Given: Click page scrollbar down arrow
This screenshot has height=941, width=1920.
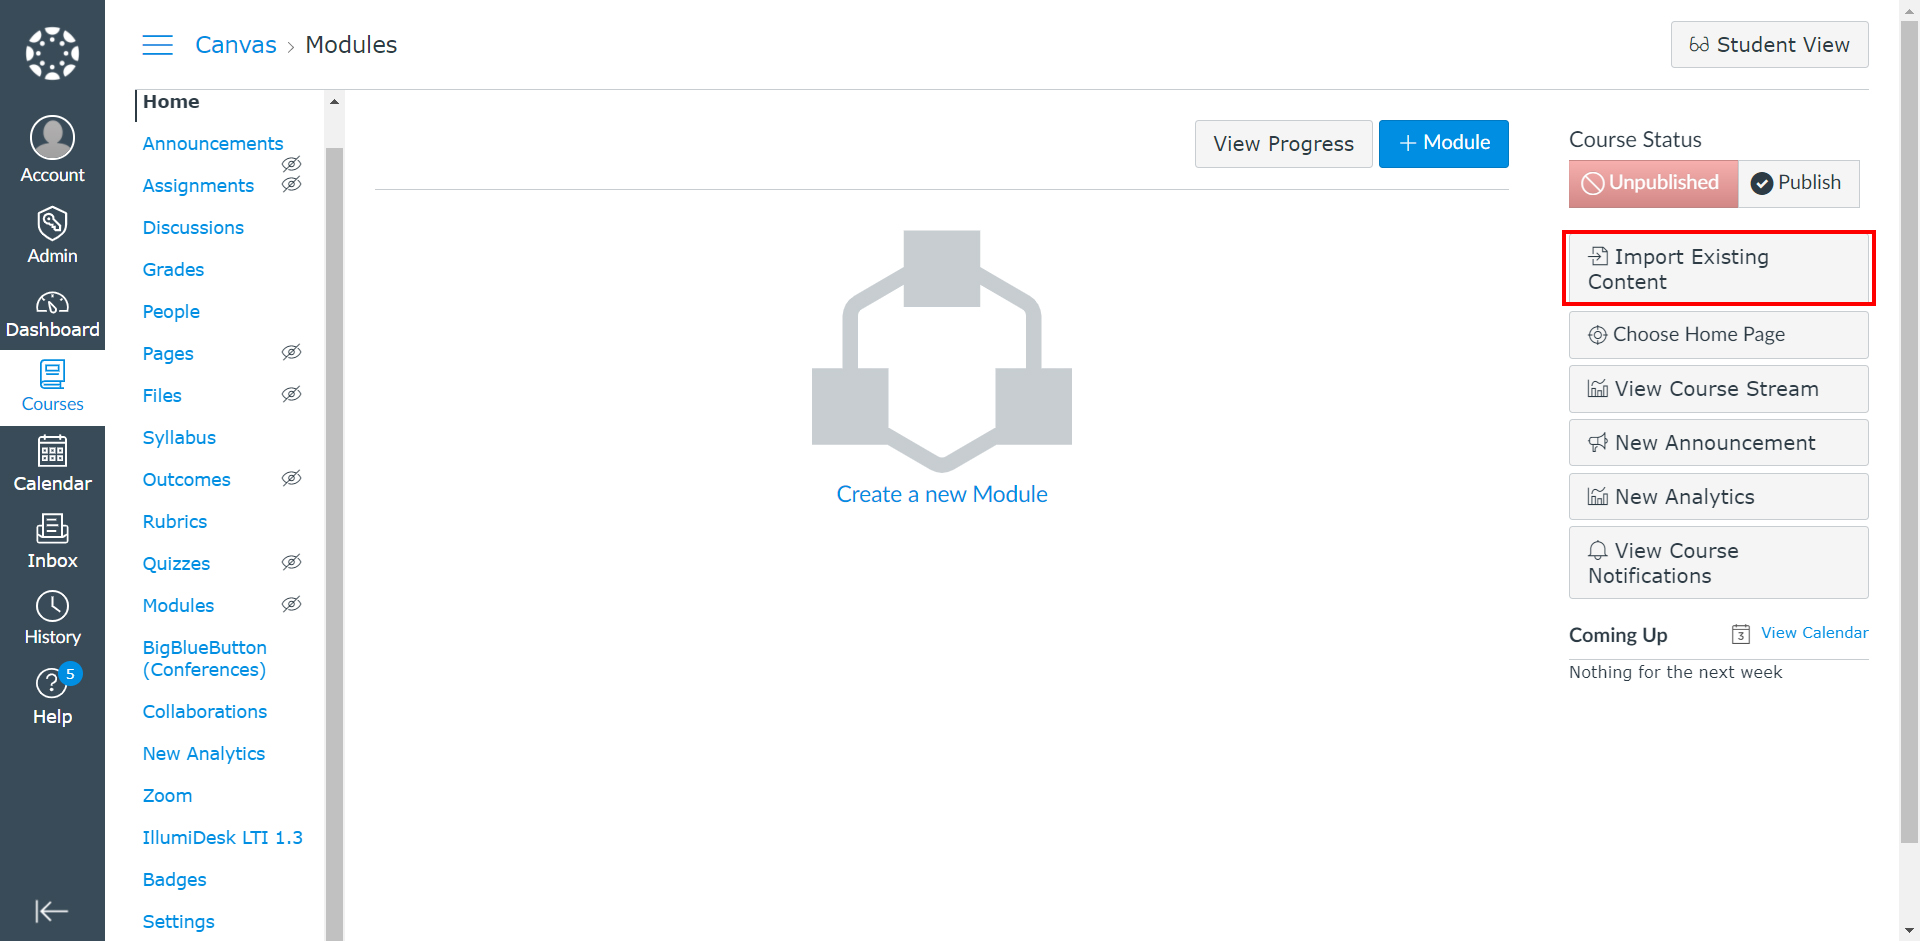Looking at the screenshot, I should (1909, 930).
